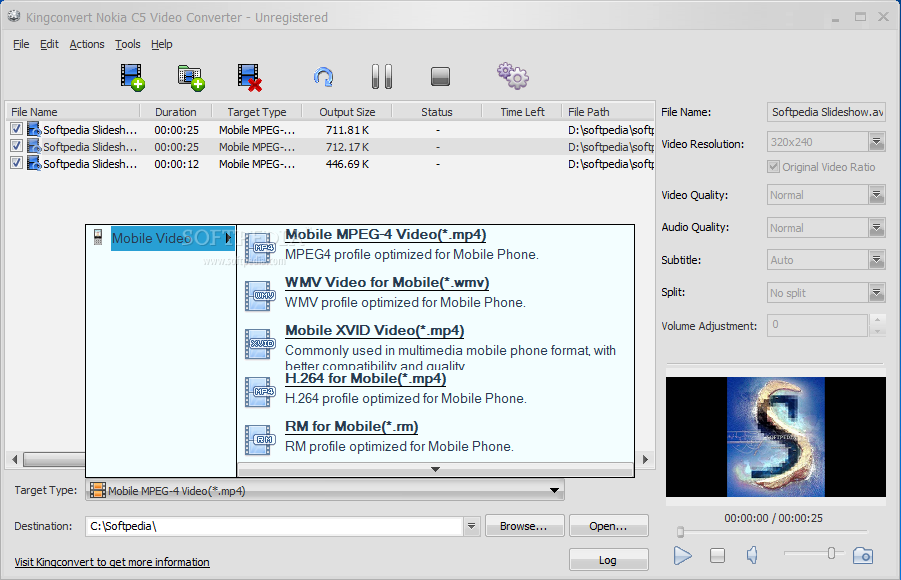Screen dimensions: 901x580
Task: Choose the Mobile XVID Video(*.mp4) format
Action: [374, 331]
